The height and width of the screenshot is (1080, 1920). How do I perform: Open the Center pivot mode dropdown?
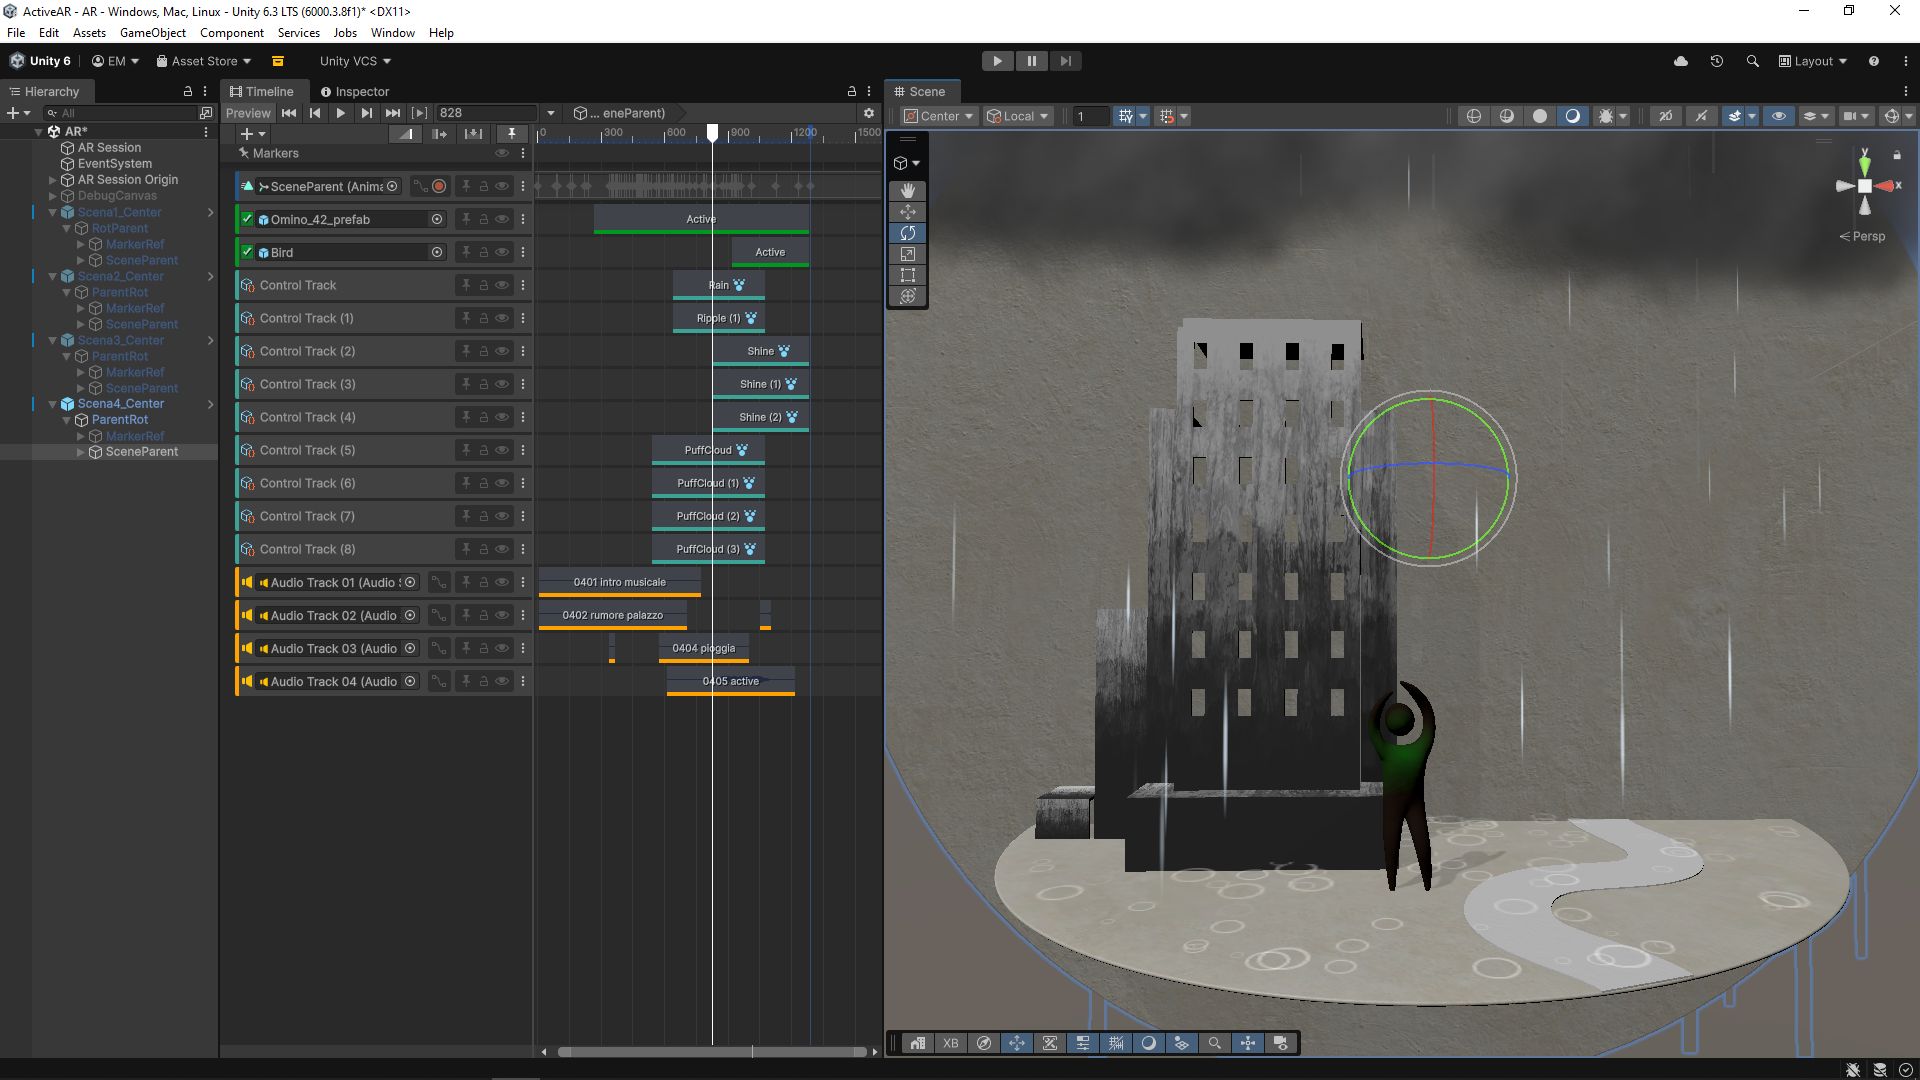pos(938,116)
